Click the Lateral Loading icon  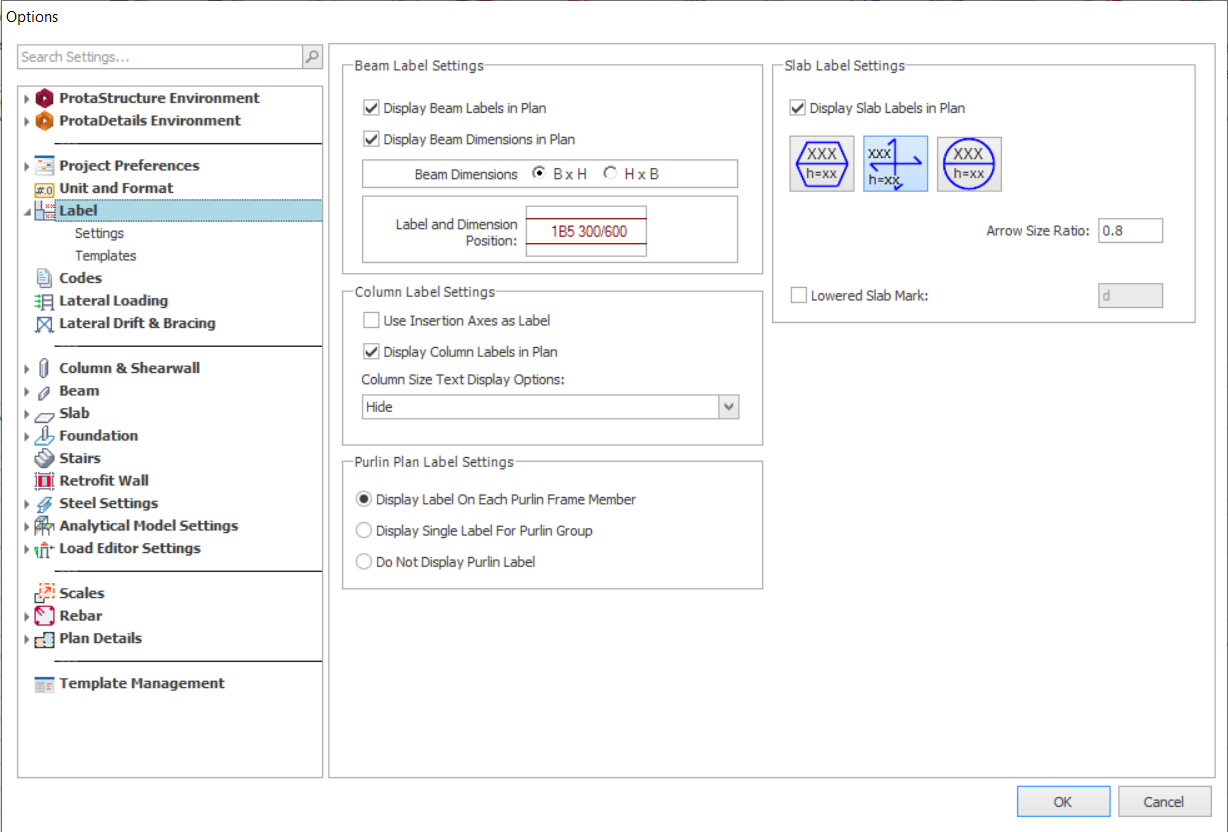[44, 301]
